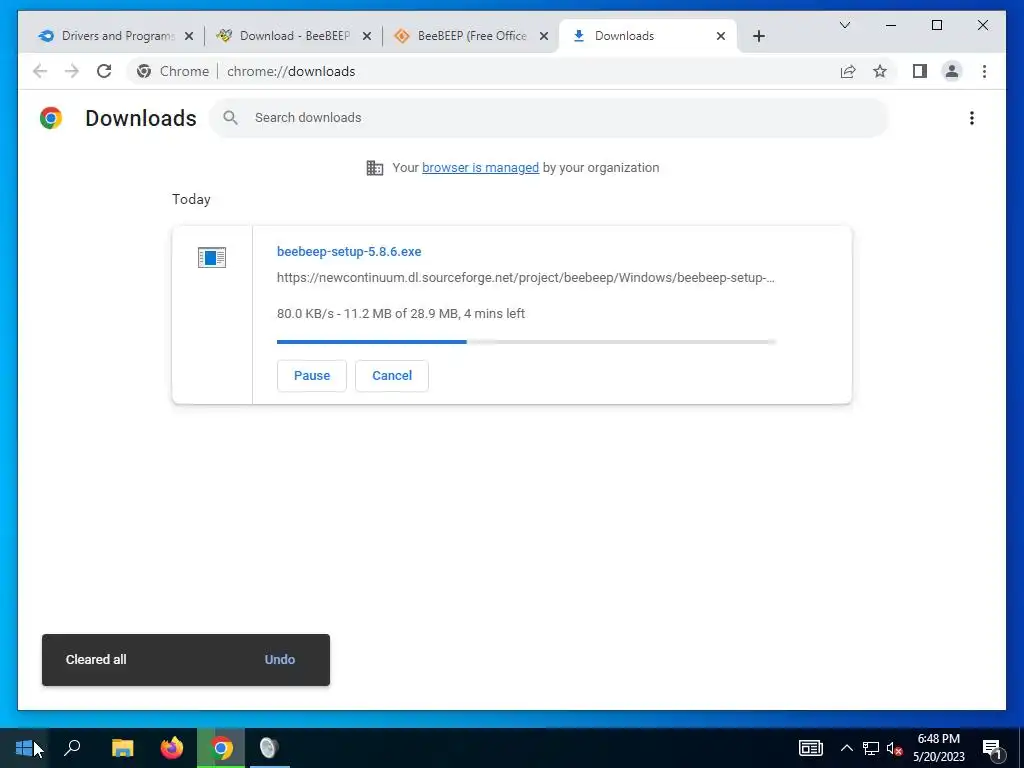Open taskbar search magnifier
Image resolution: width=1024 pixels, height=768 pixels.
tap(72, 748)
